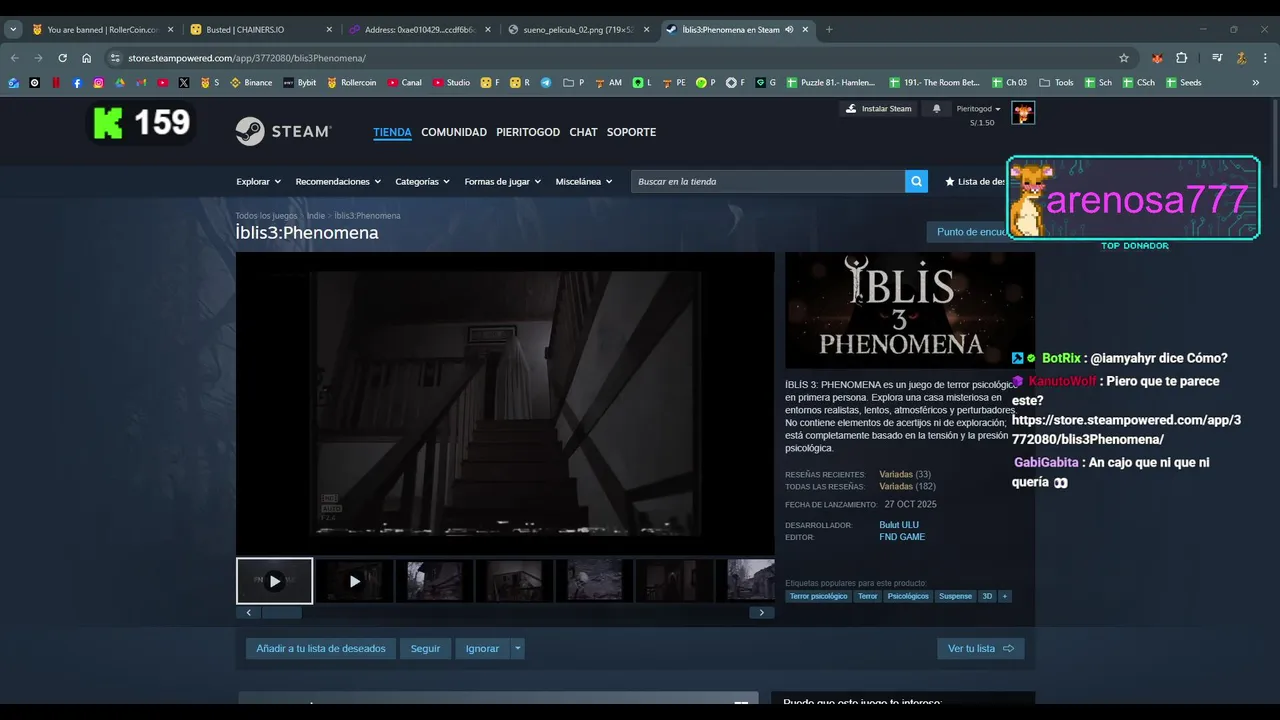Click Instalar Steam button
The width and height of the screenshot is (1280, 720).
(878, 108)
